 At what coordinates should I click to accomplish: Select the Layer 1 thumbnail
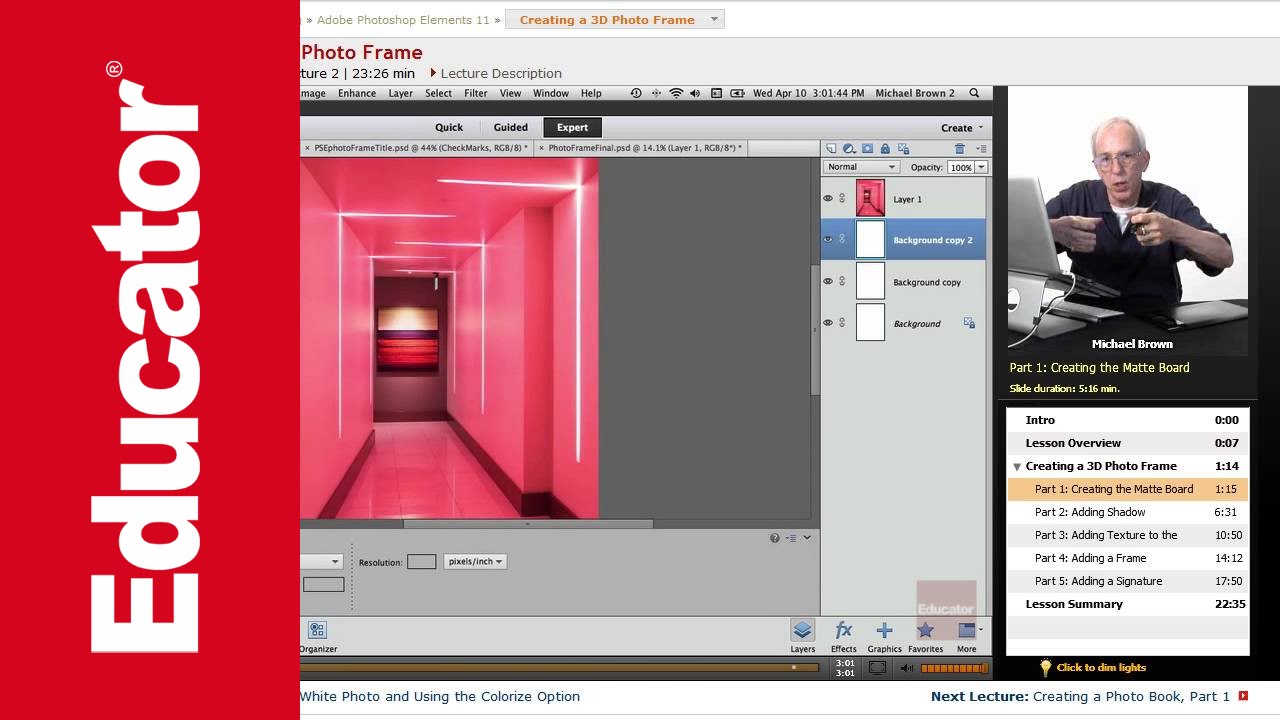(x=870, y=198)
